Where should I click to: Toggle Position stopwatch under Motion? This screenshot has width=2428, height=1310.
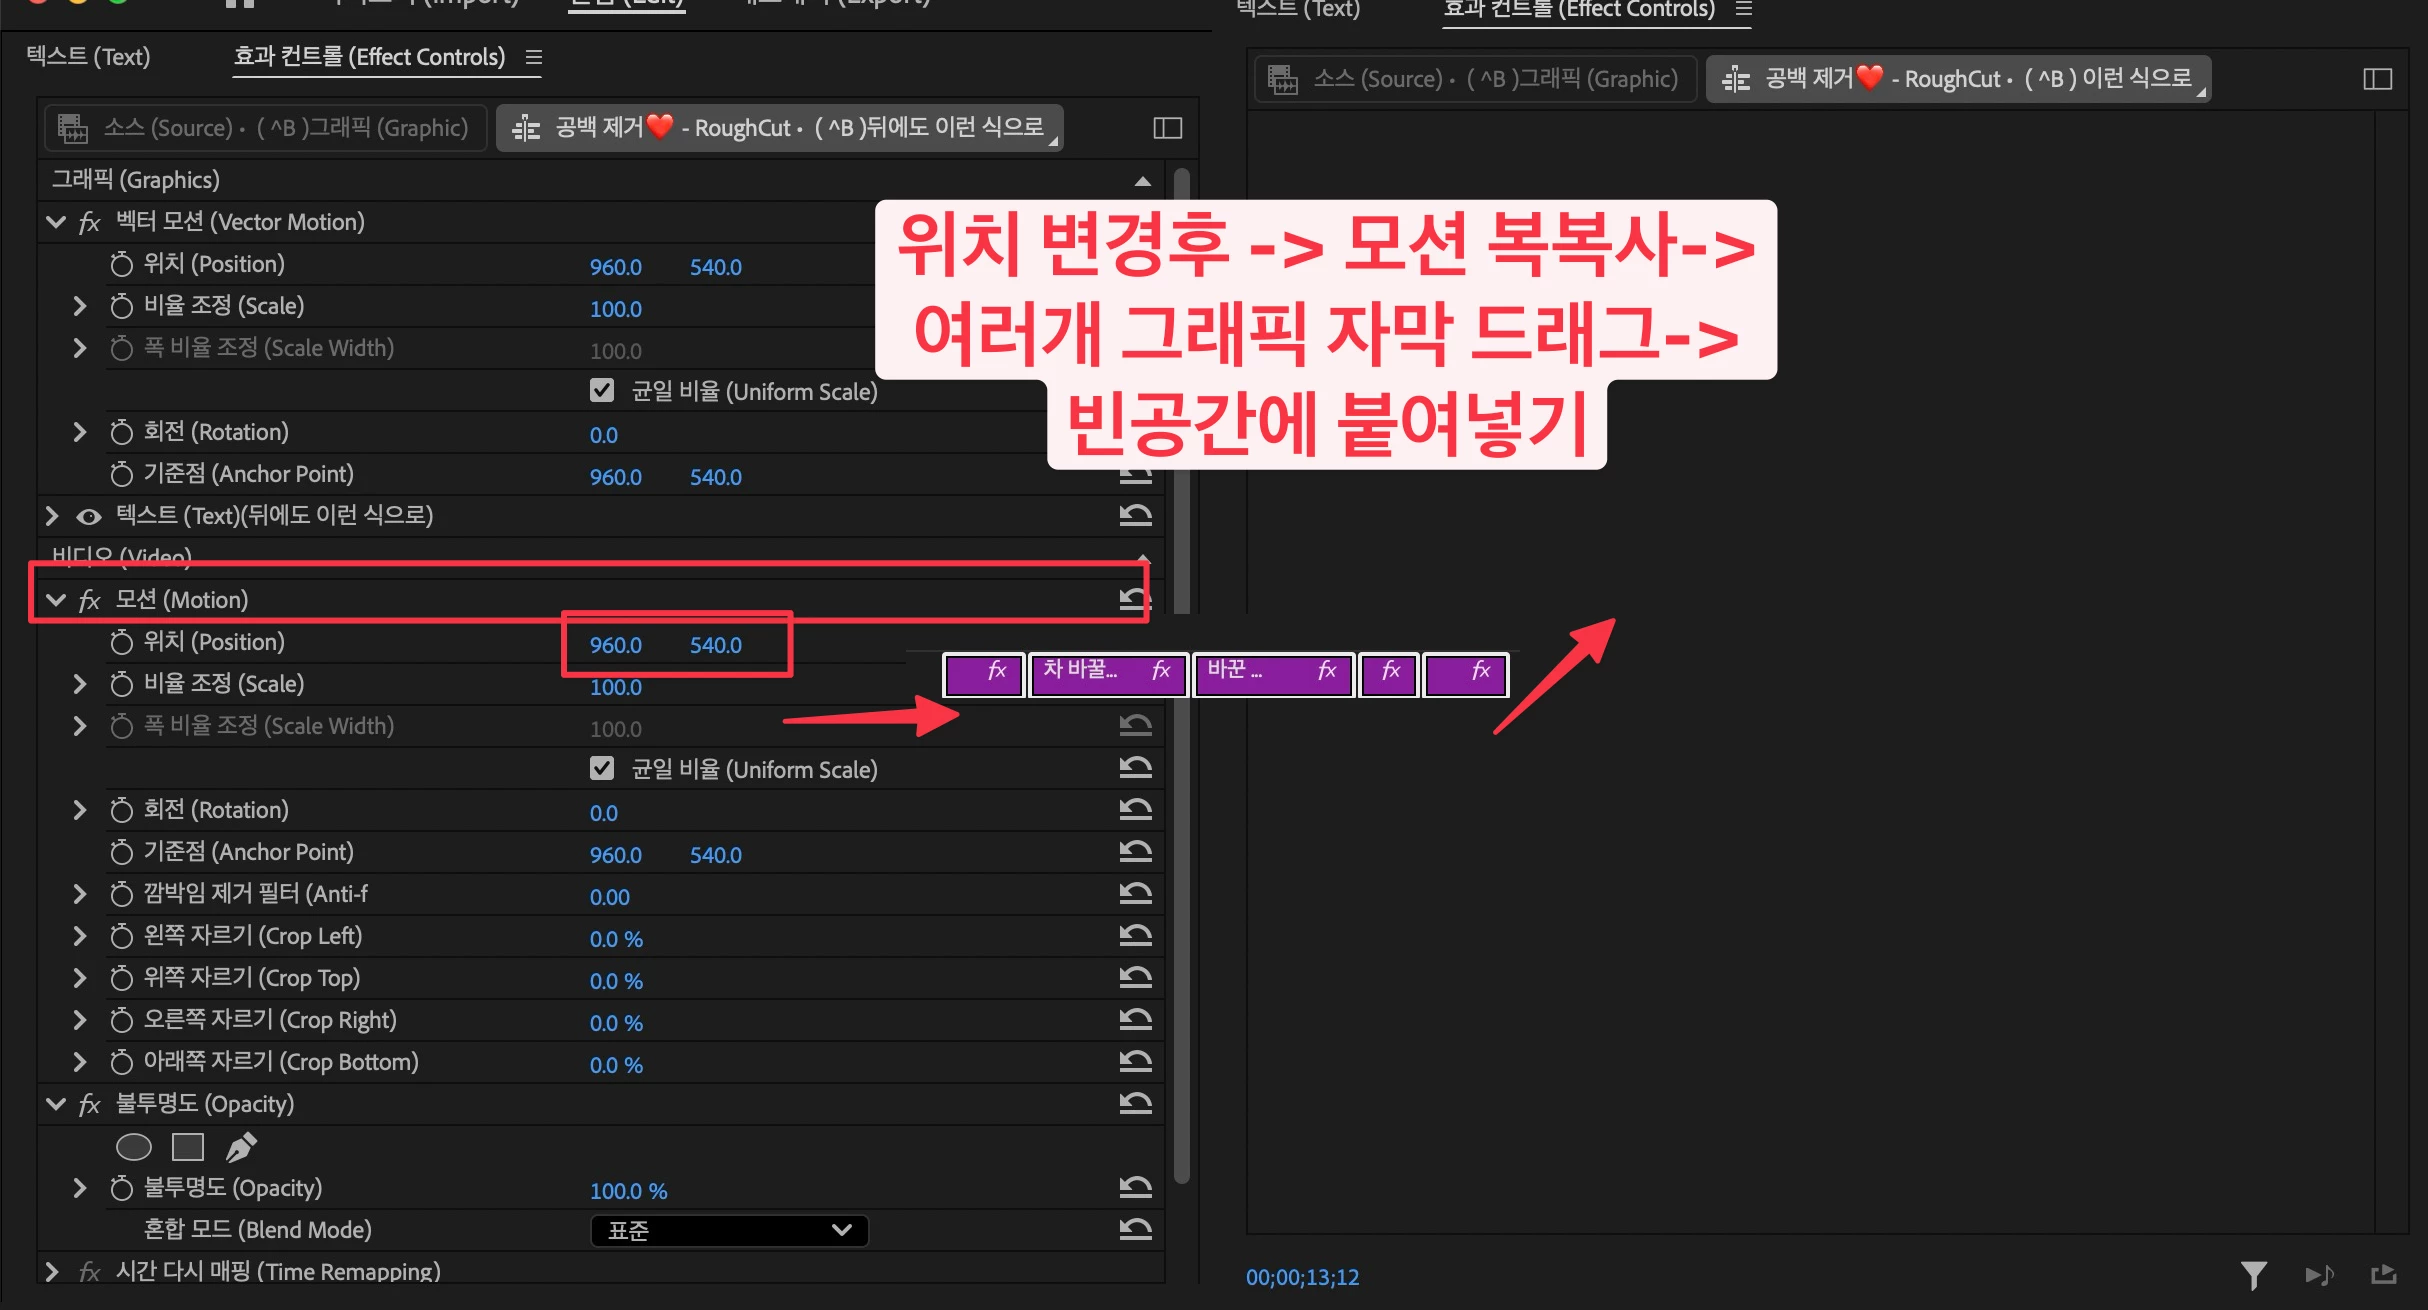click(x=121, y=642)
